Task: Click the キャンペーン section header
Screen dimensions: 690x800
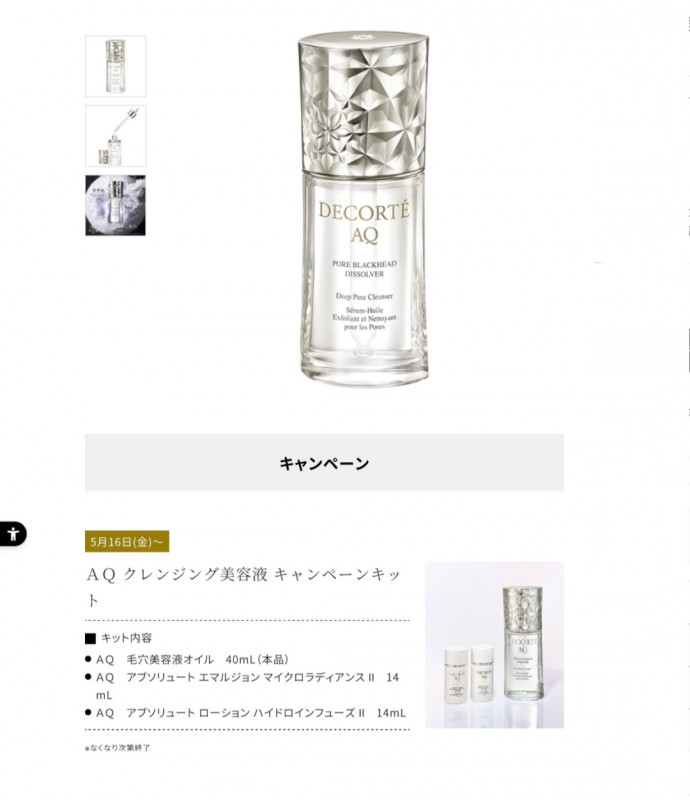Action: tap(324, 463)
